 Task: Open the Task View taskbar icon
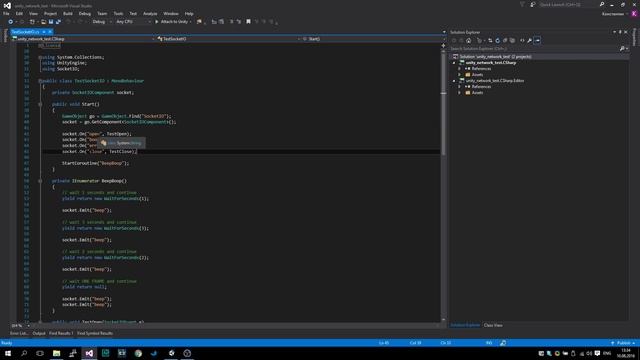(40, 353)
